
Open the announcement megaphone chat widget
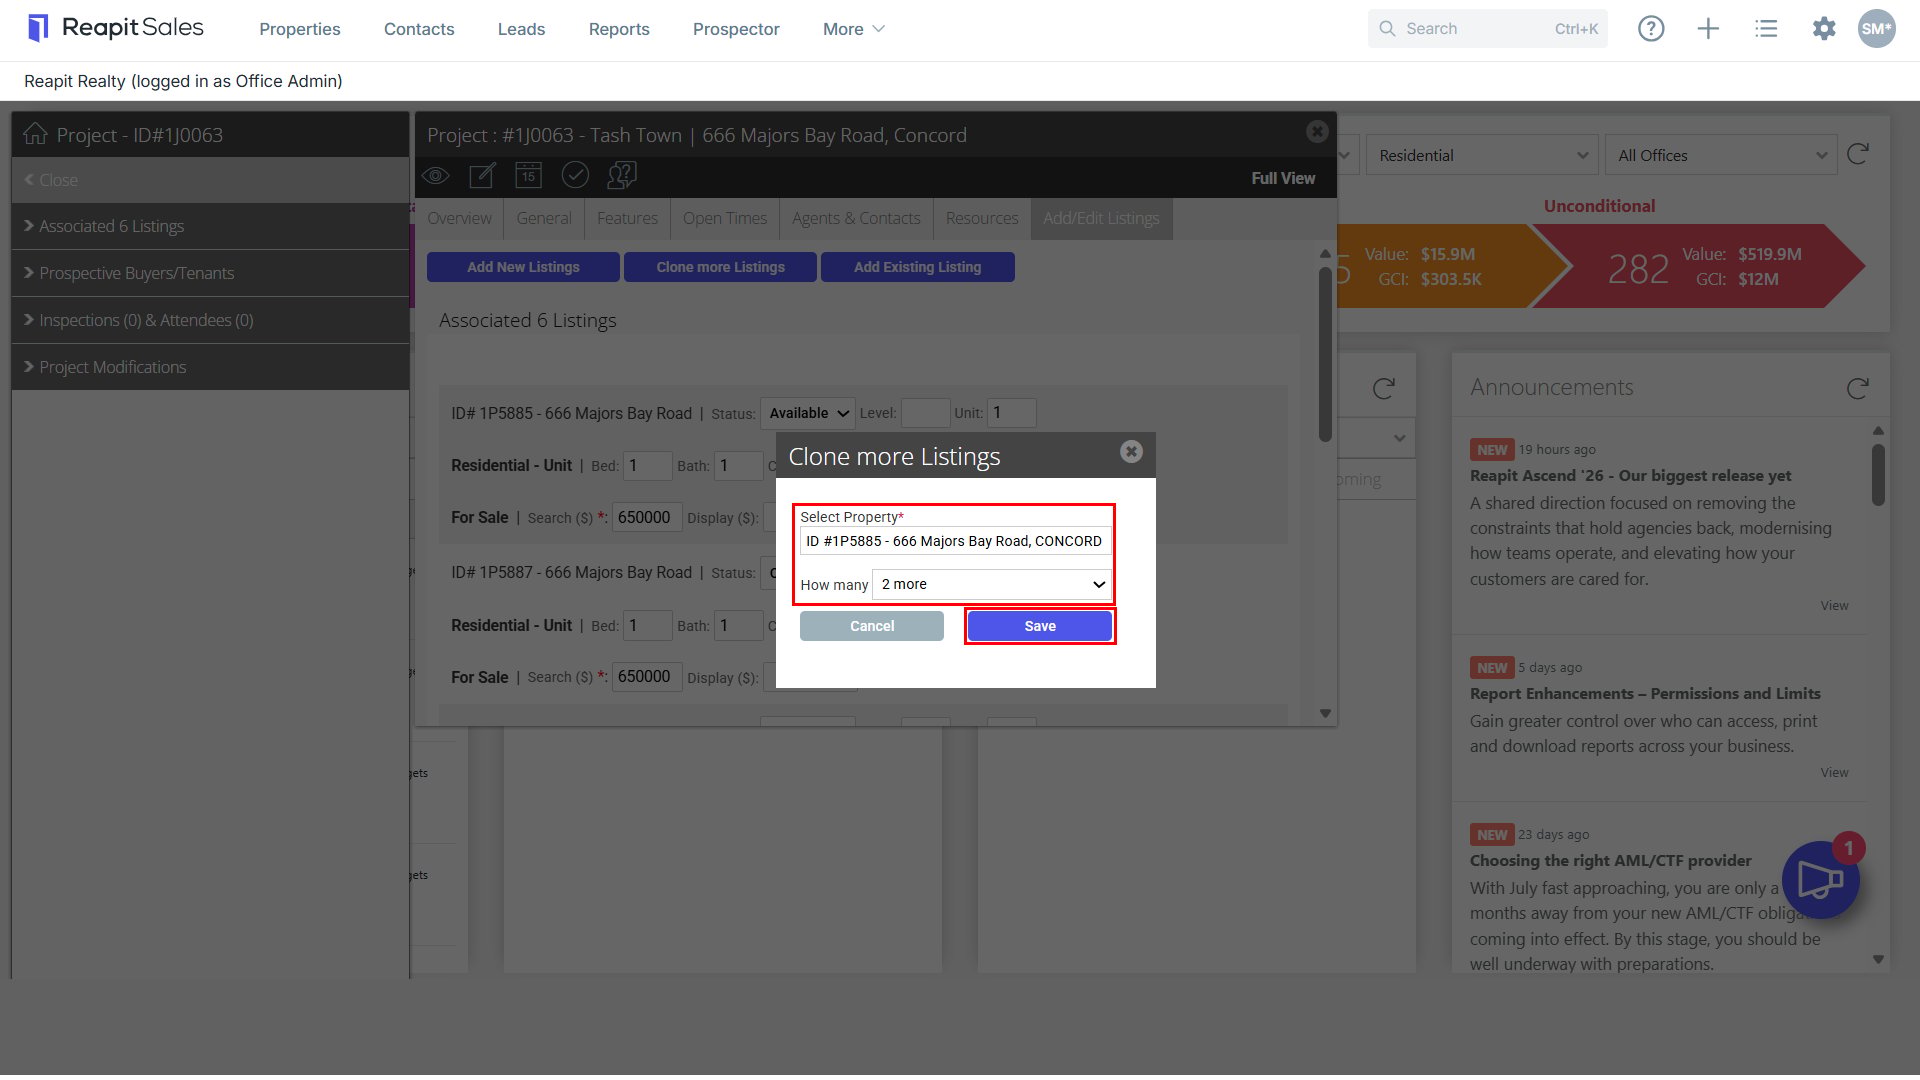coord(1820,880)
